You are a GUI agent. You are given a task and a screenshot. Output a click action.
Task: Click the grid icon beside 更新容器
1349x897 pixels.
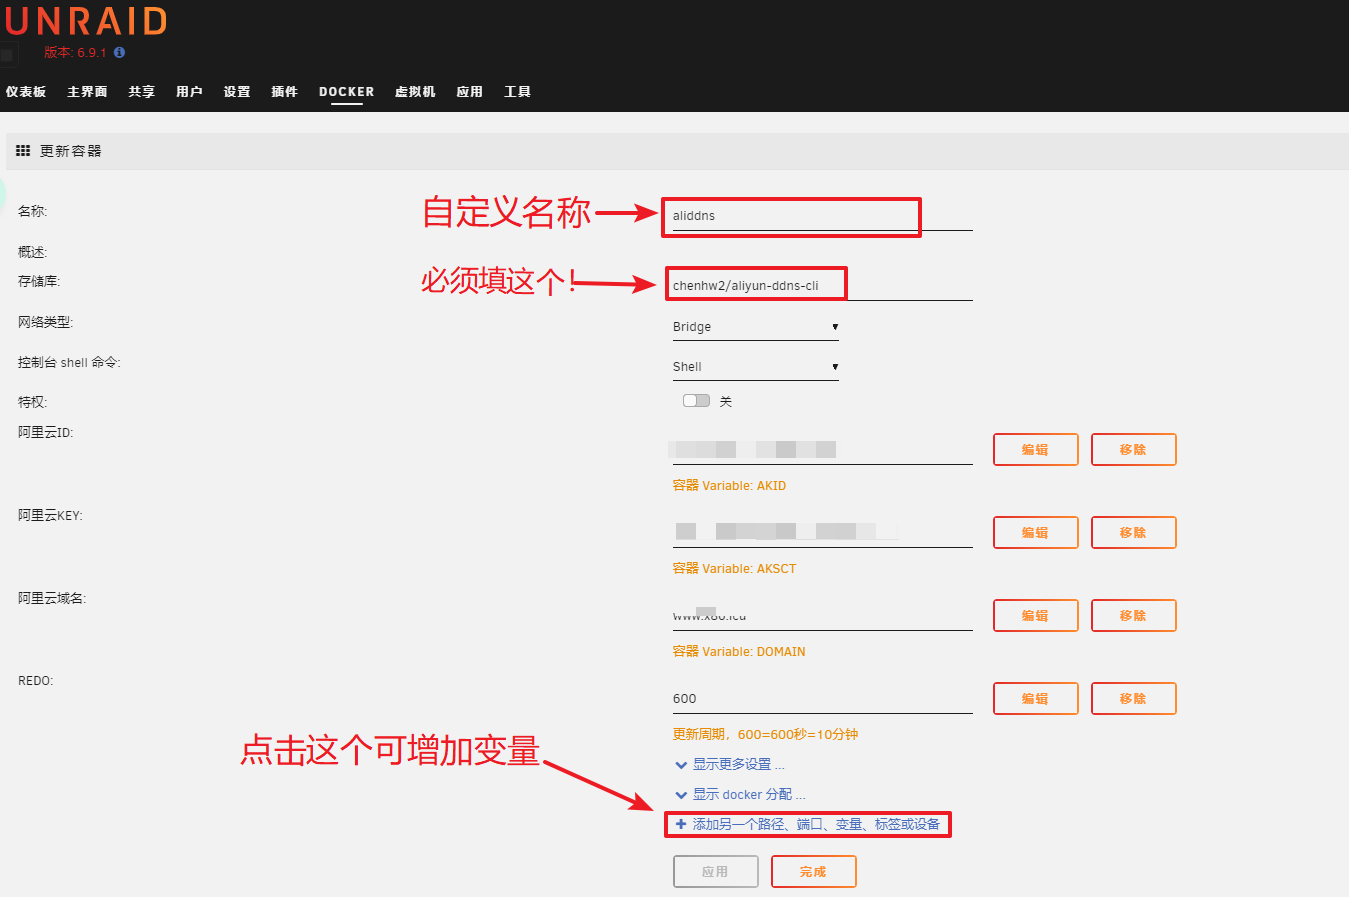(x=23, y=150)
